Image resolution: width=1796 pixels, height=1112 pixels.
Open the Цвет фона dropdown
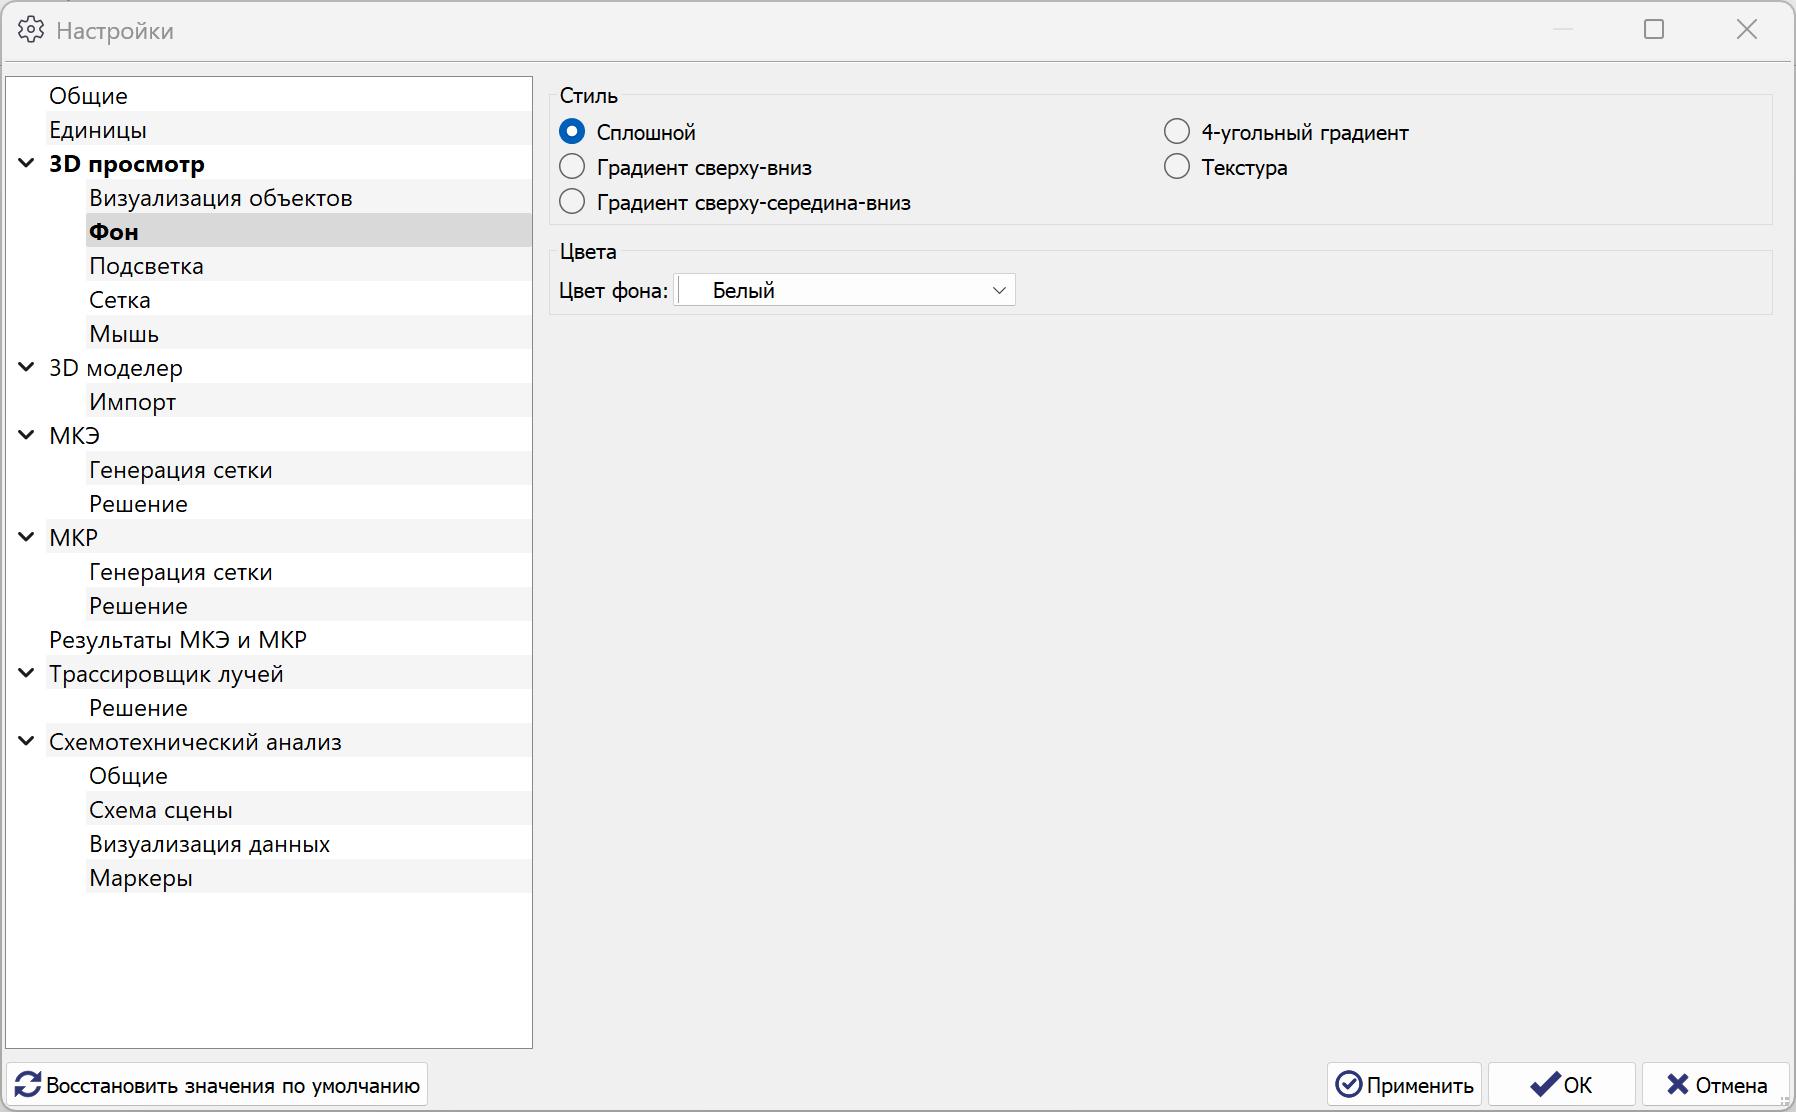pos(998,291)
